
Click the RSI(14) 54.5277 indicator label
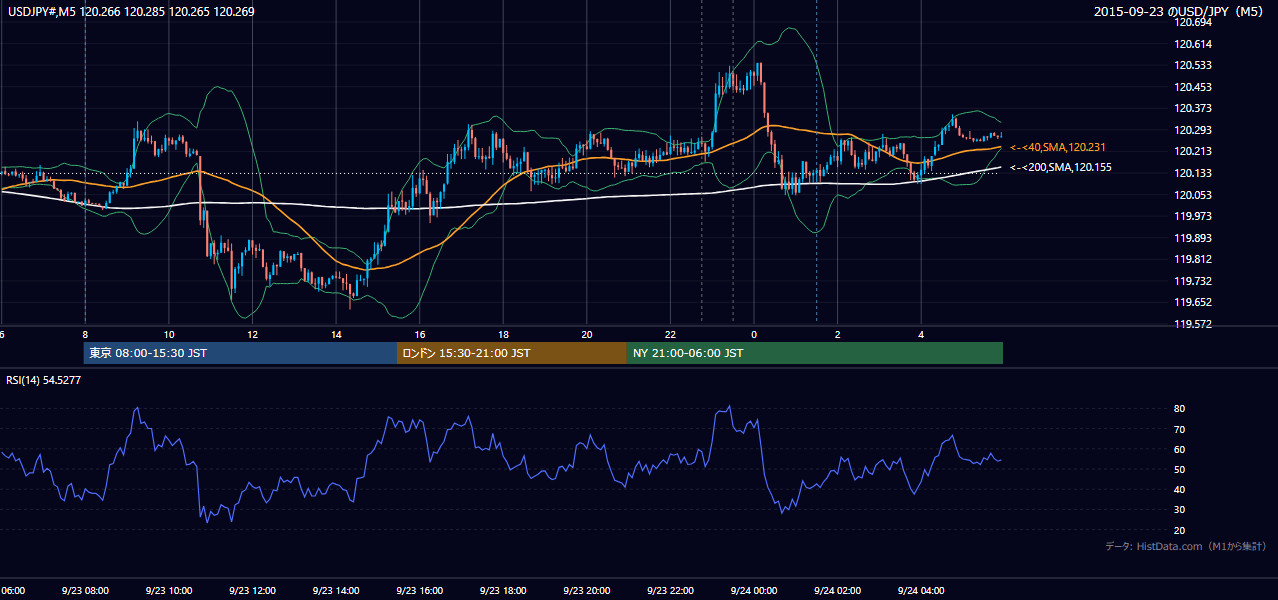coord(44,380)
